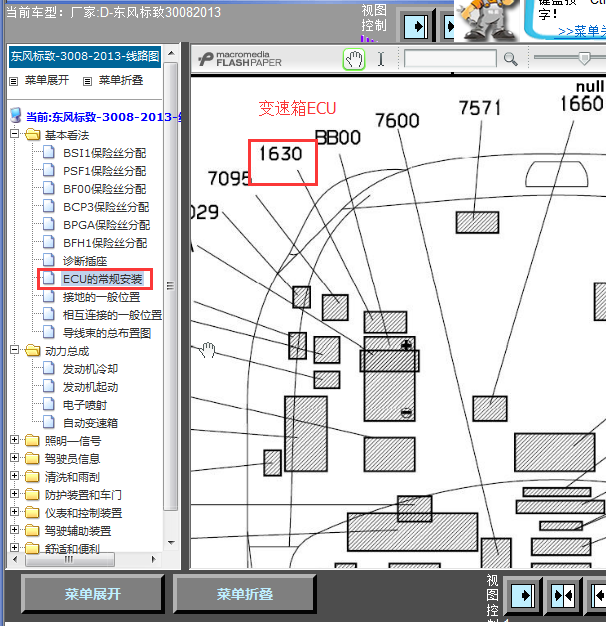The image size is (606, 626).
Task: Click the 菜单折叠 list icon in sidebar
Action: [87, 81]
